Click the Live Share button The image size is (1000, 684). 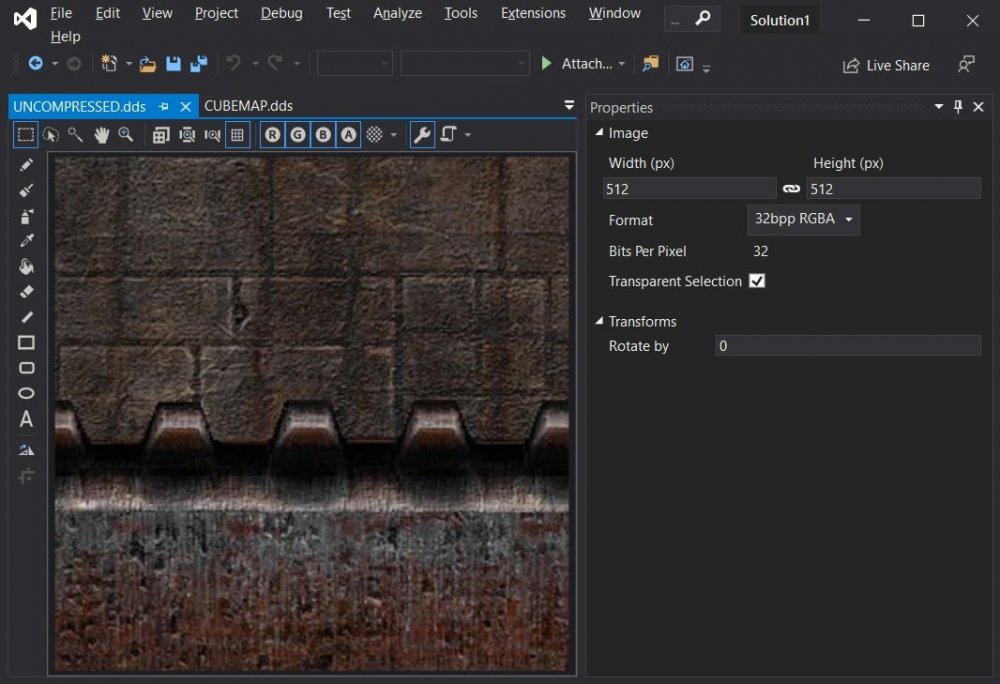(x=886, y=64)
